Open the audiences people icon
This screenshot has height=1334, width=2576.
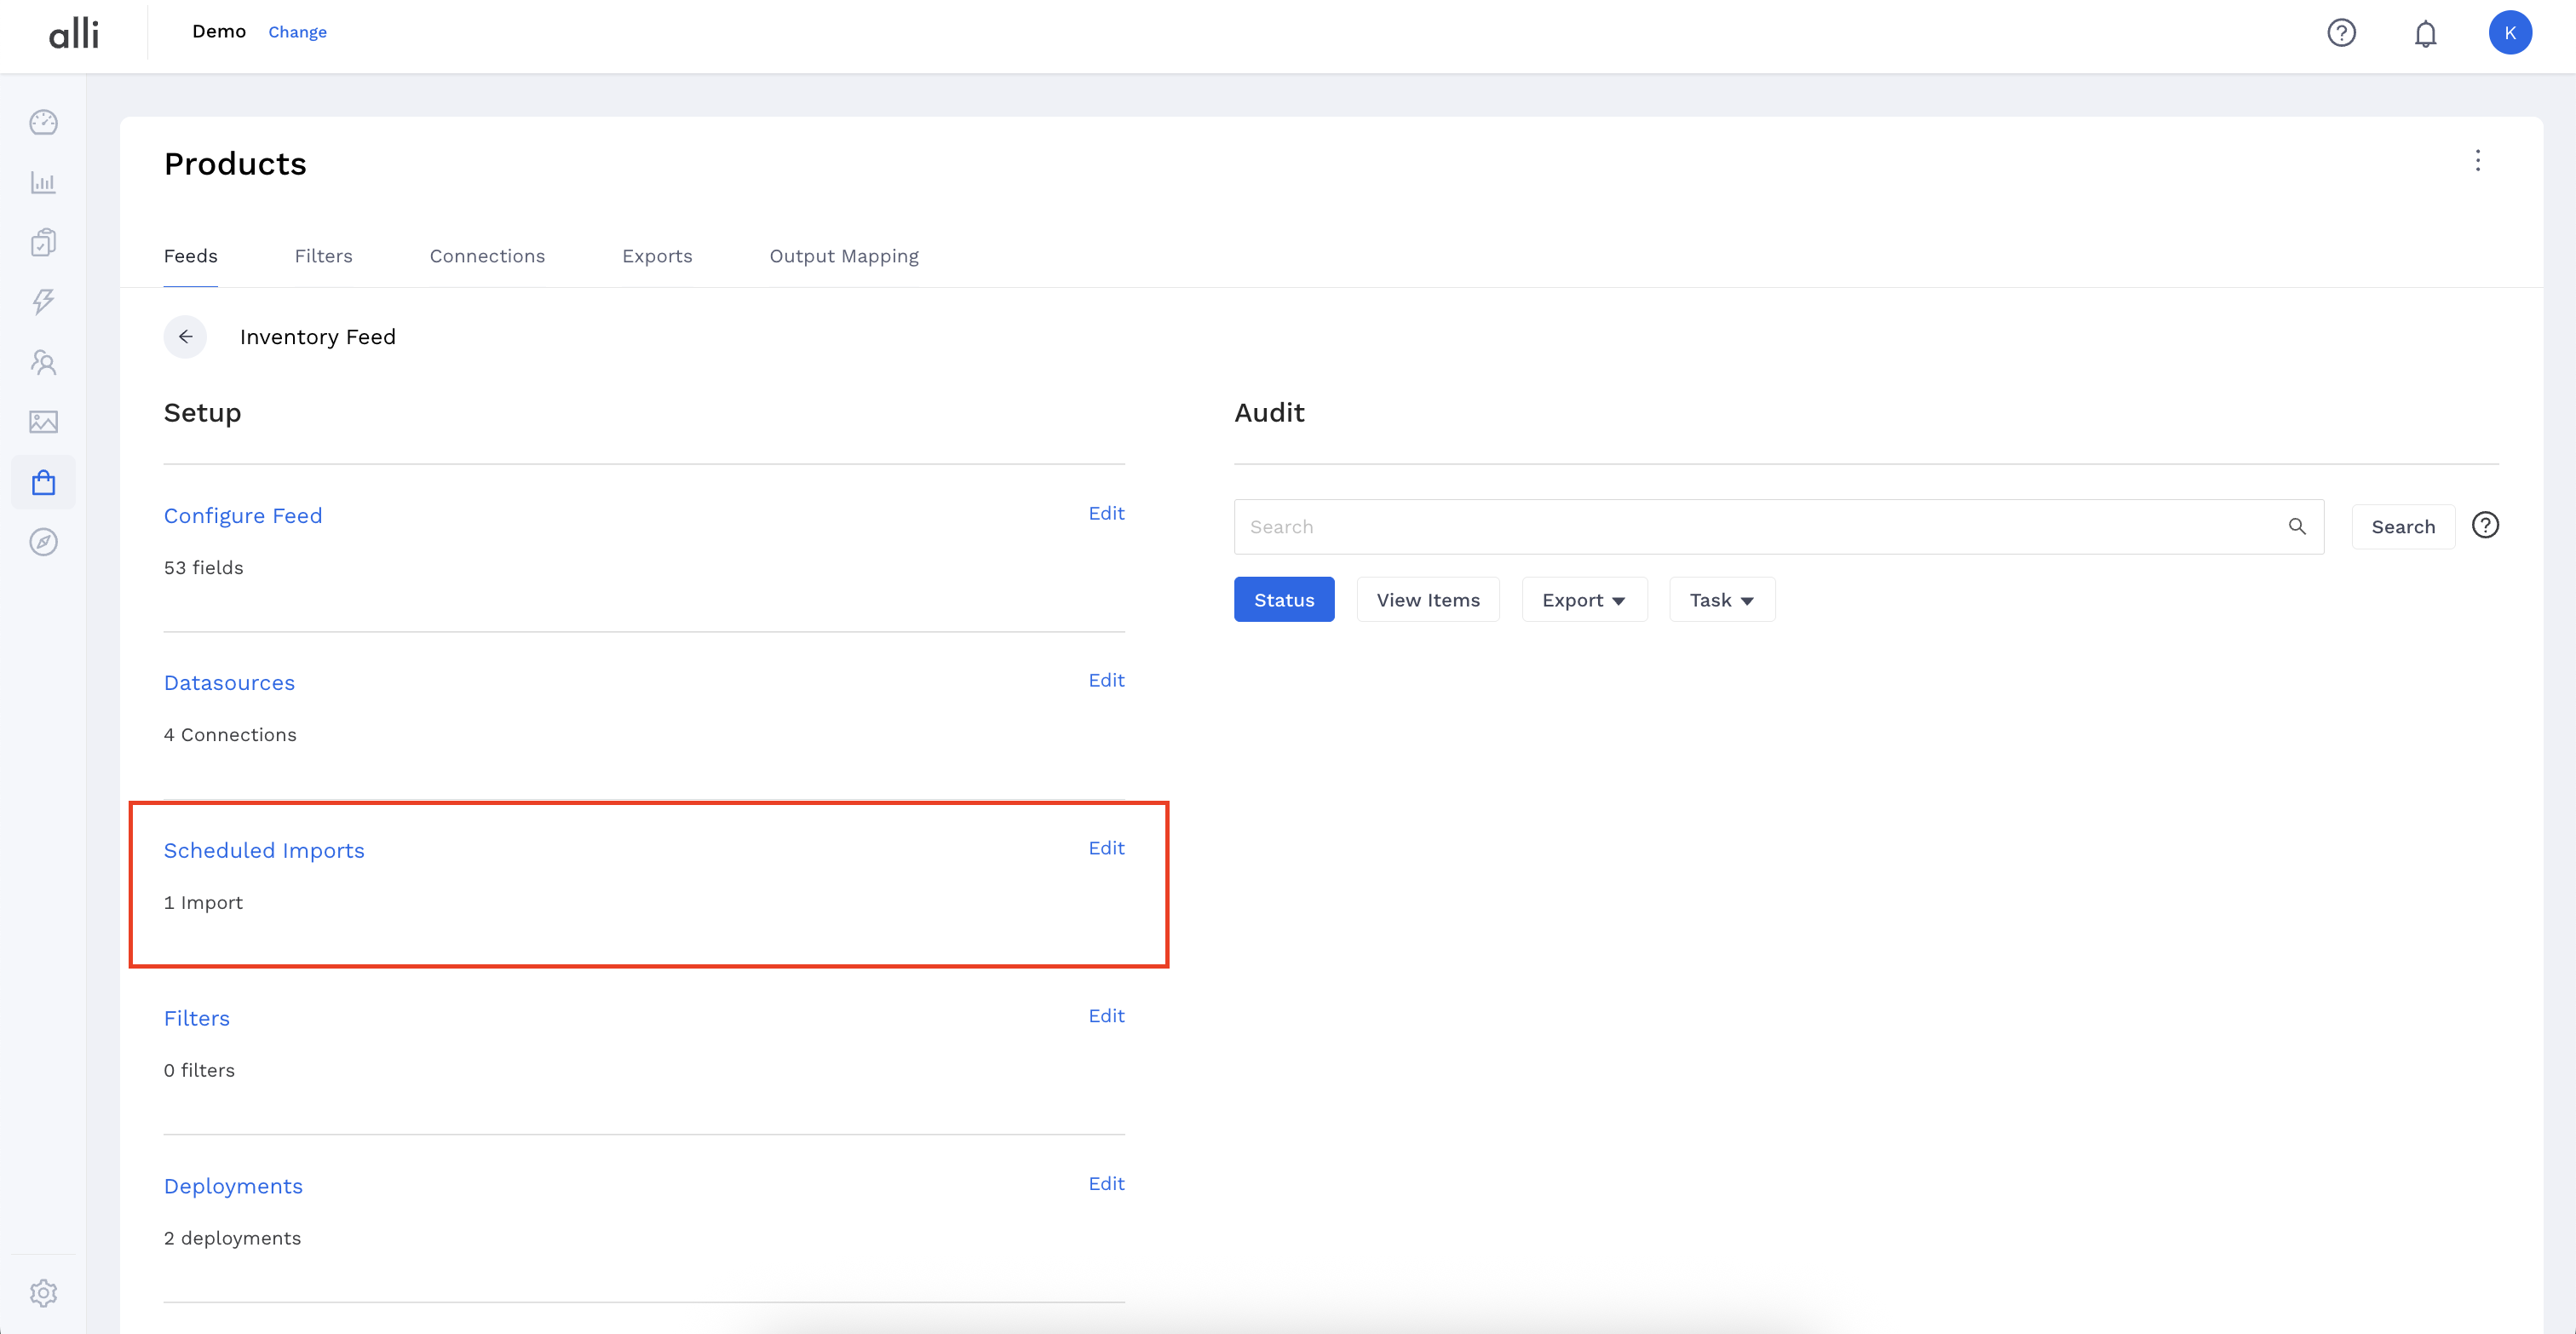[43, 362]
